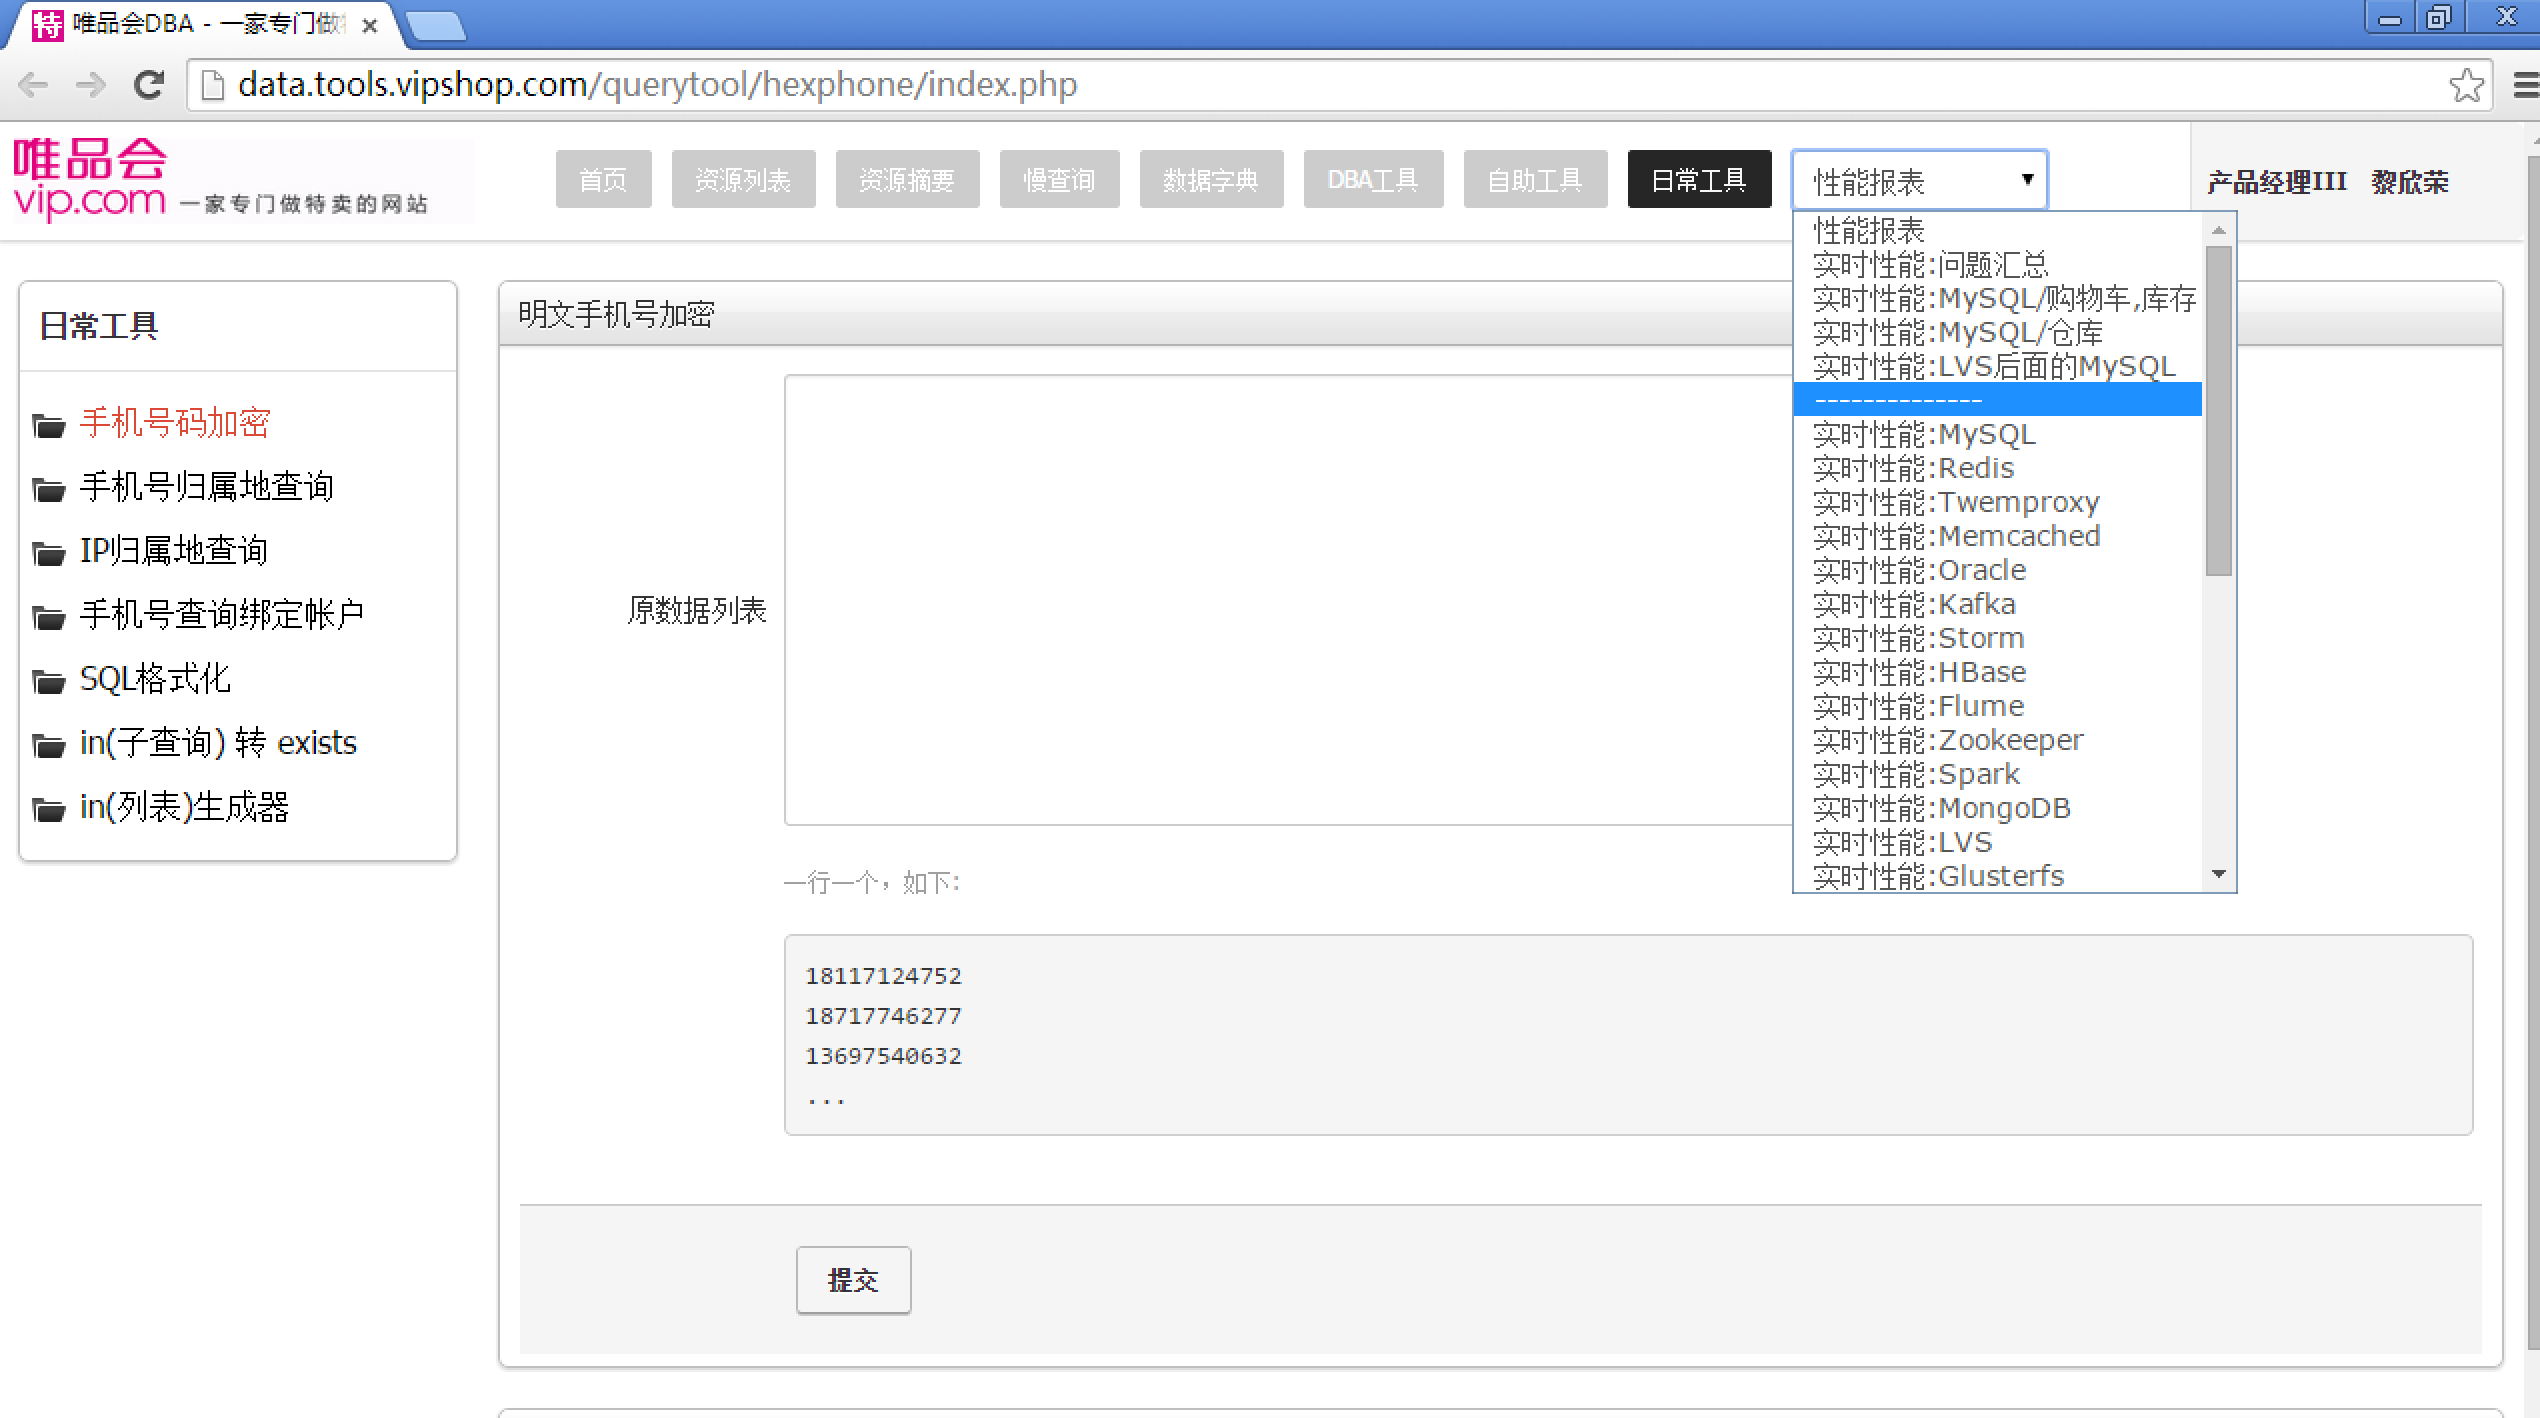The height and width of the screenshot is (1418, 2540).
Task: Choose 实时性能:MySQL/仓库 from the list
Action: point(1997,332)
